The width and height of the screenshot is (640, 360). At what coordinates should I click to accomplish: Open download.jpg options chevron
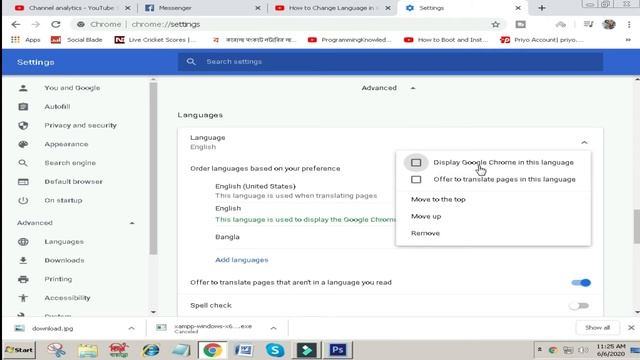tap(131, 328)
